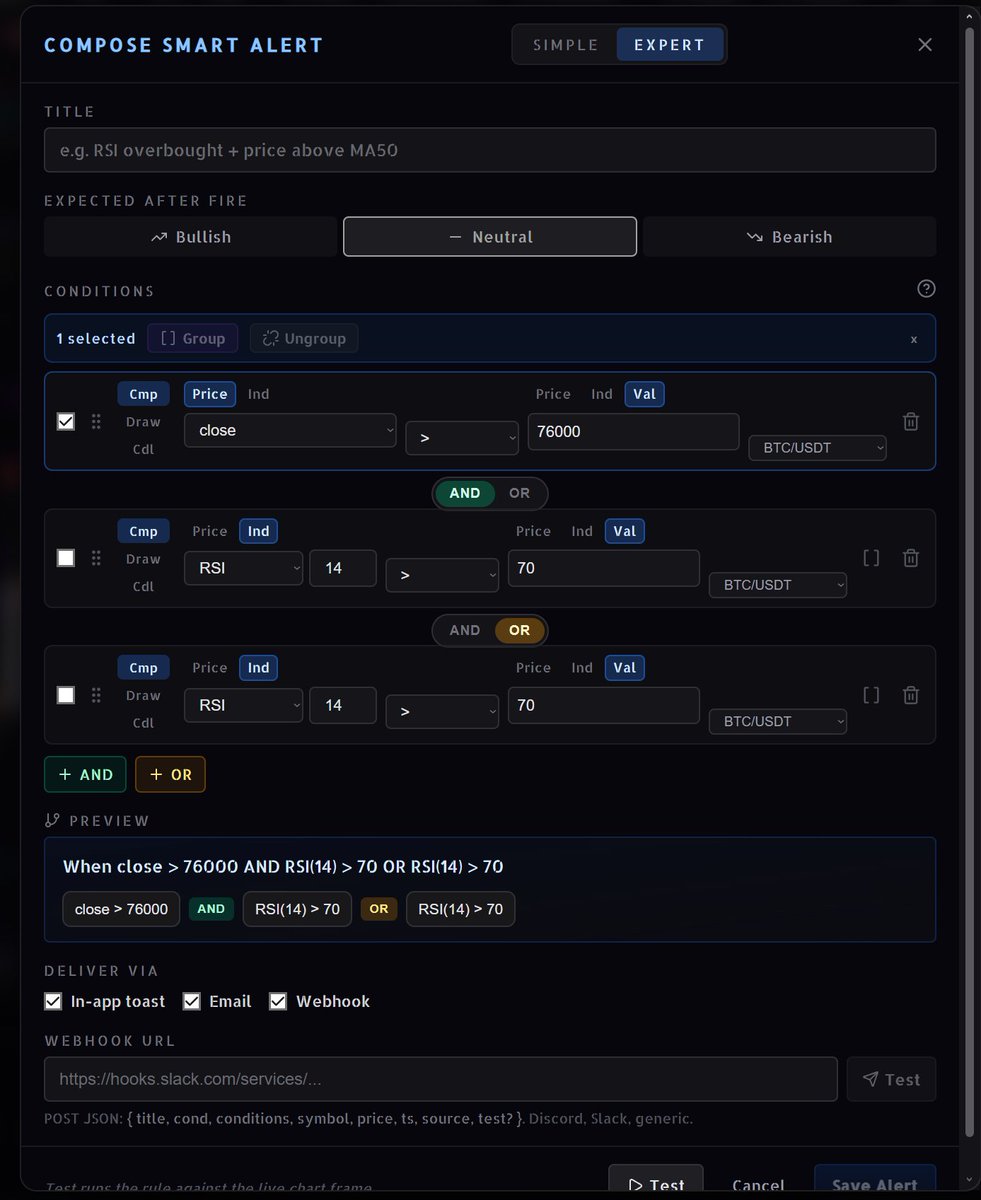Group the selected conditions

193,339
